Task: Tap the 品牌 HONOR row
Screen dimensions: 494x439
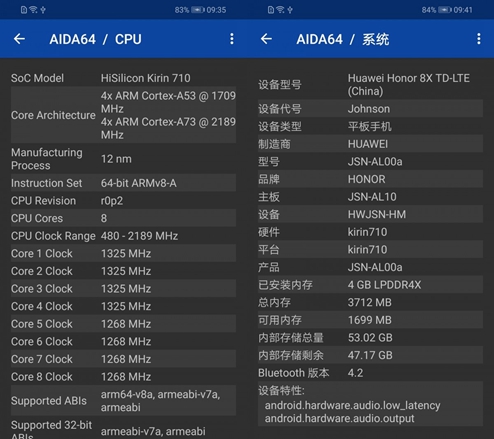Action: click(x=370, y=179)
